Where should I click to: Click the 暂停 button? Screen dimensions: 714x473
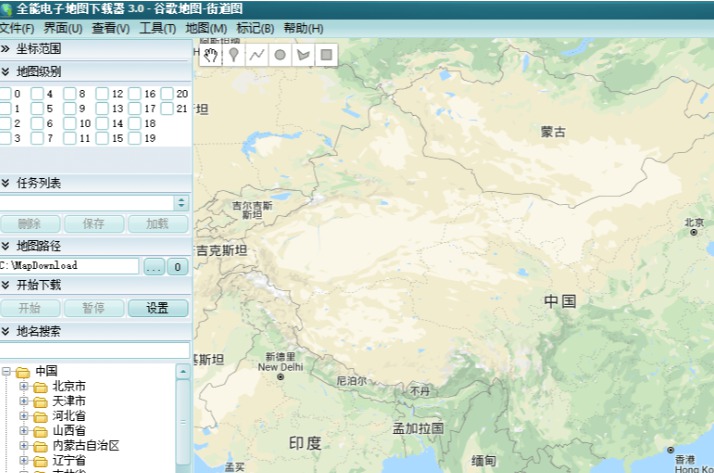94,308
